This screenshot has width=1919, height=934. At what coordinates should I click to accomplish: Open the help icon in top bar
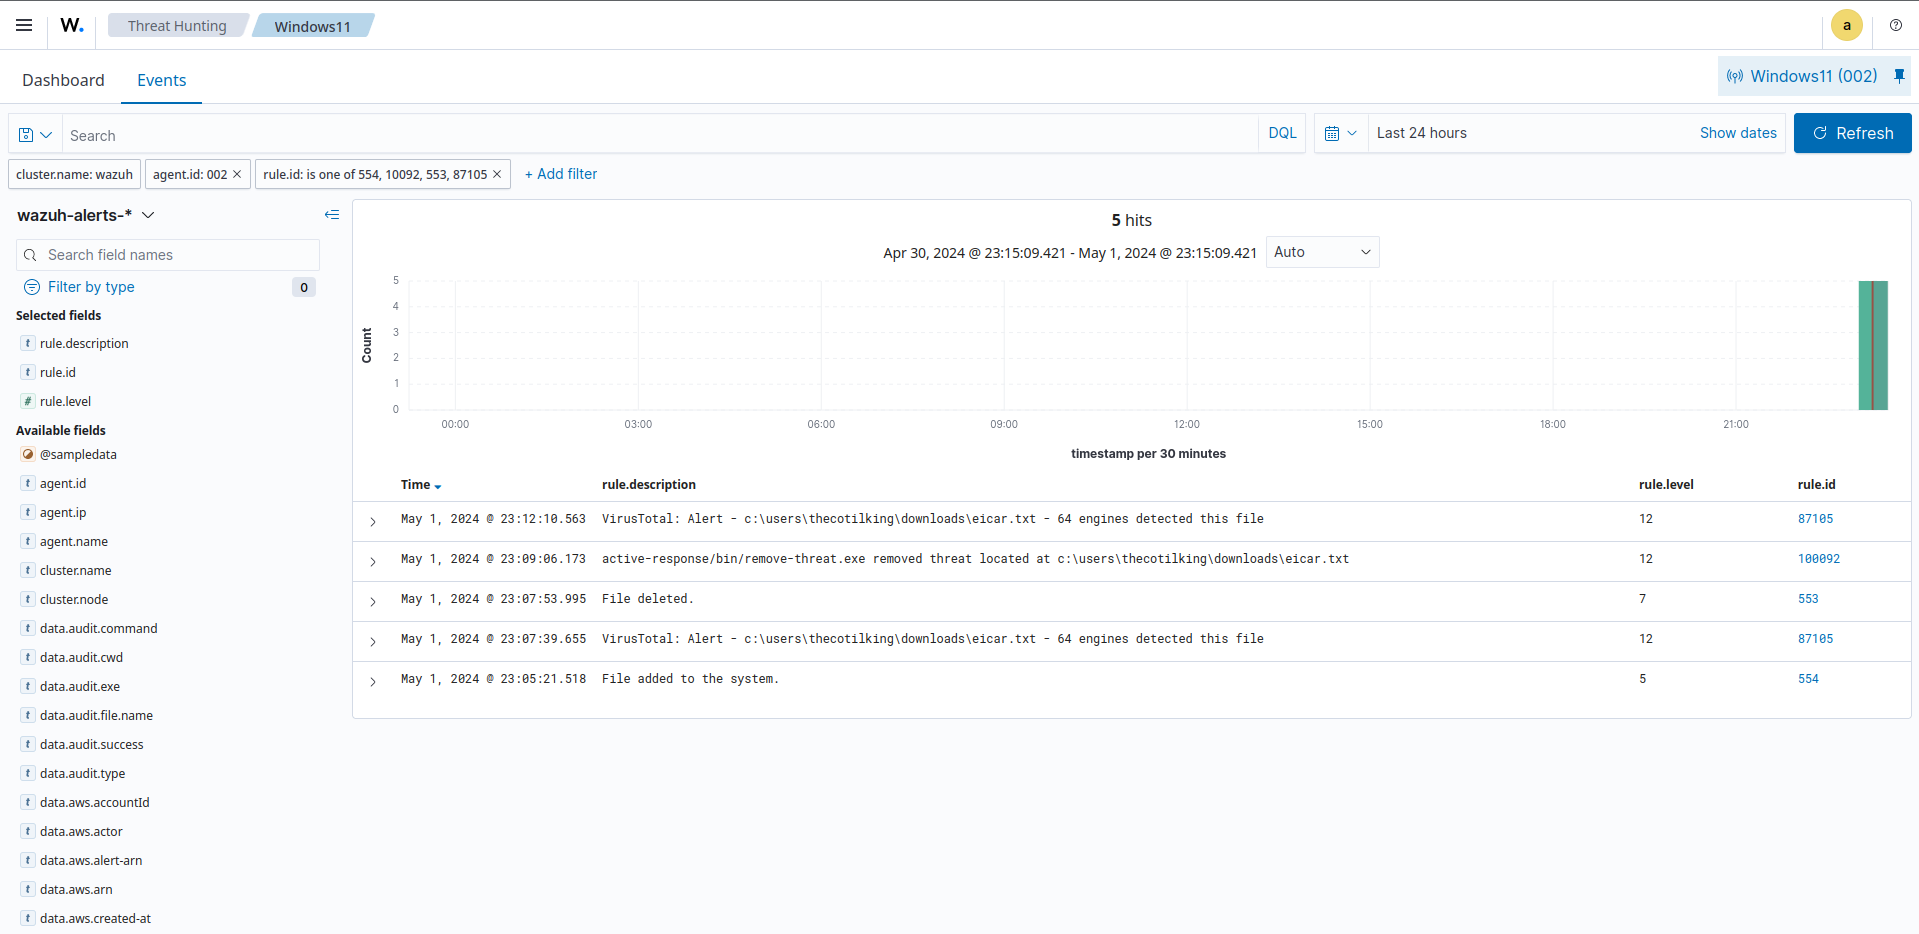pyautogui.click(x=1895, y=25)
